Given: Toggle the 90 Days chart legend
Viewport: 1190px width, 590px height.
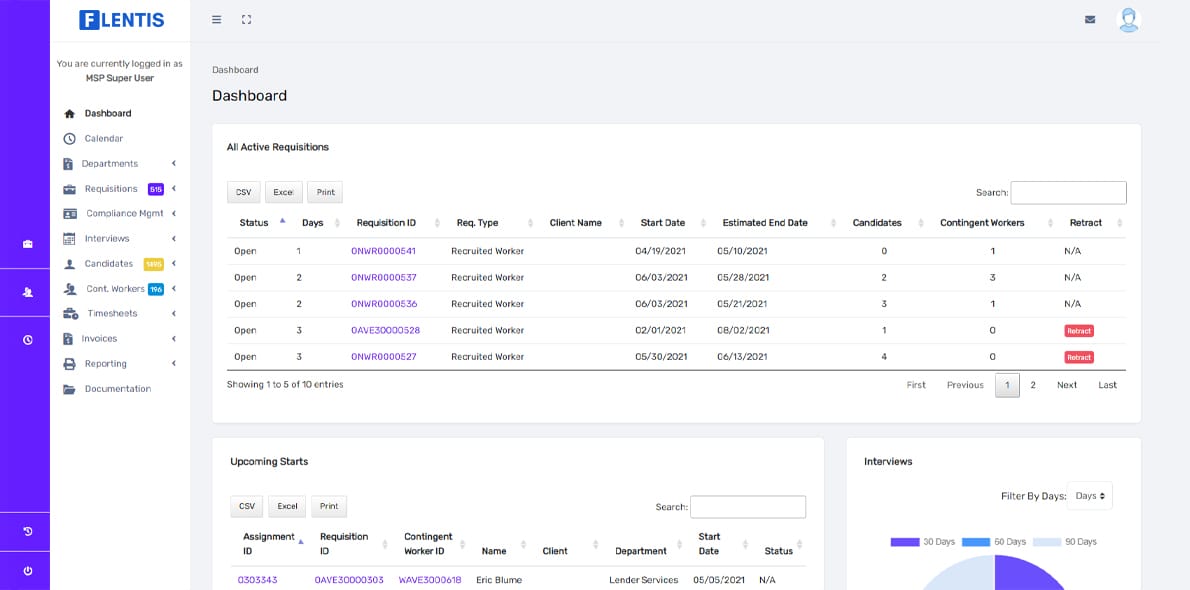Looking at the screenshot, I should coord(1064,542).
